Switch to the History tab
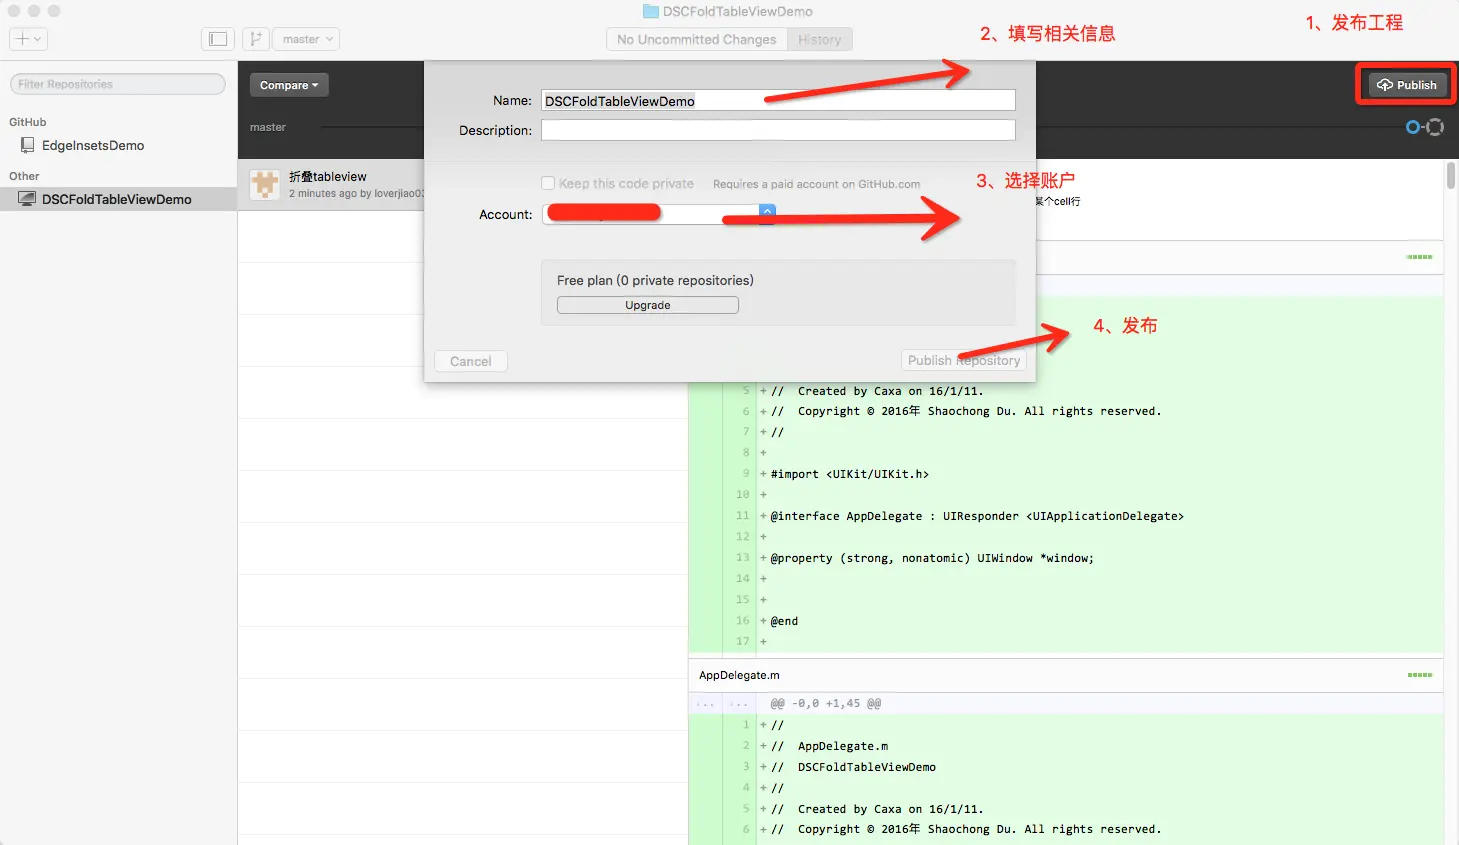This screenshot has width=1459, height=845. coord(820,40)
